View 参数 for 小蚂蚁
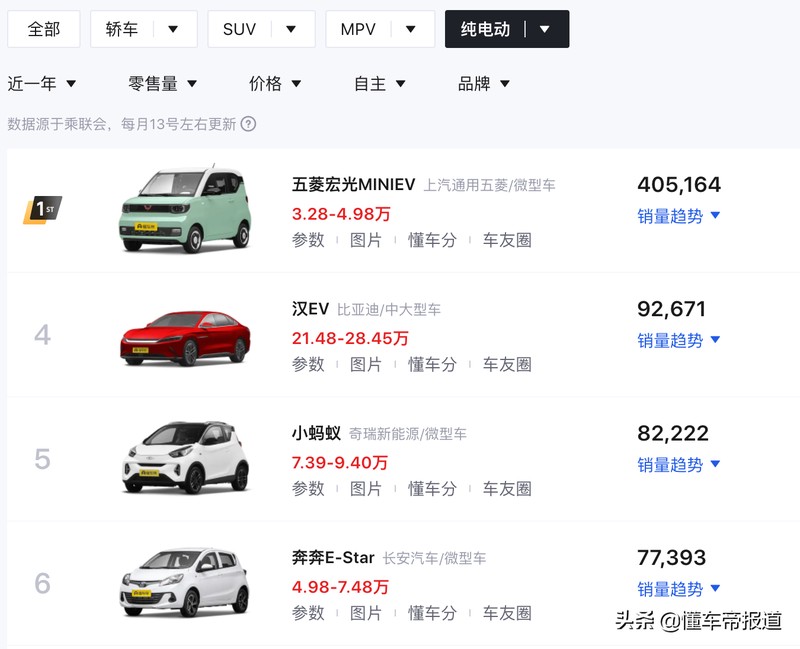The image size is (800, 649). click(x=308, y=489)
